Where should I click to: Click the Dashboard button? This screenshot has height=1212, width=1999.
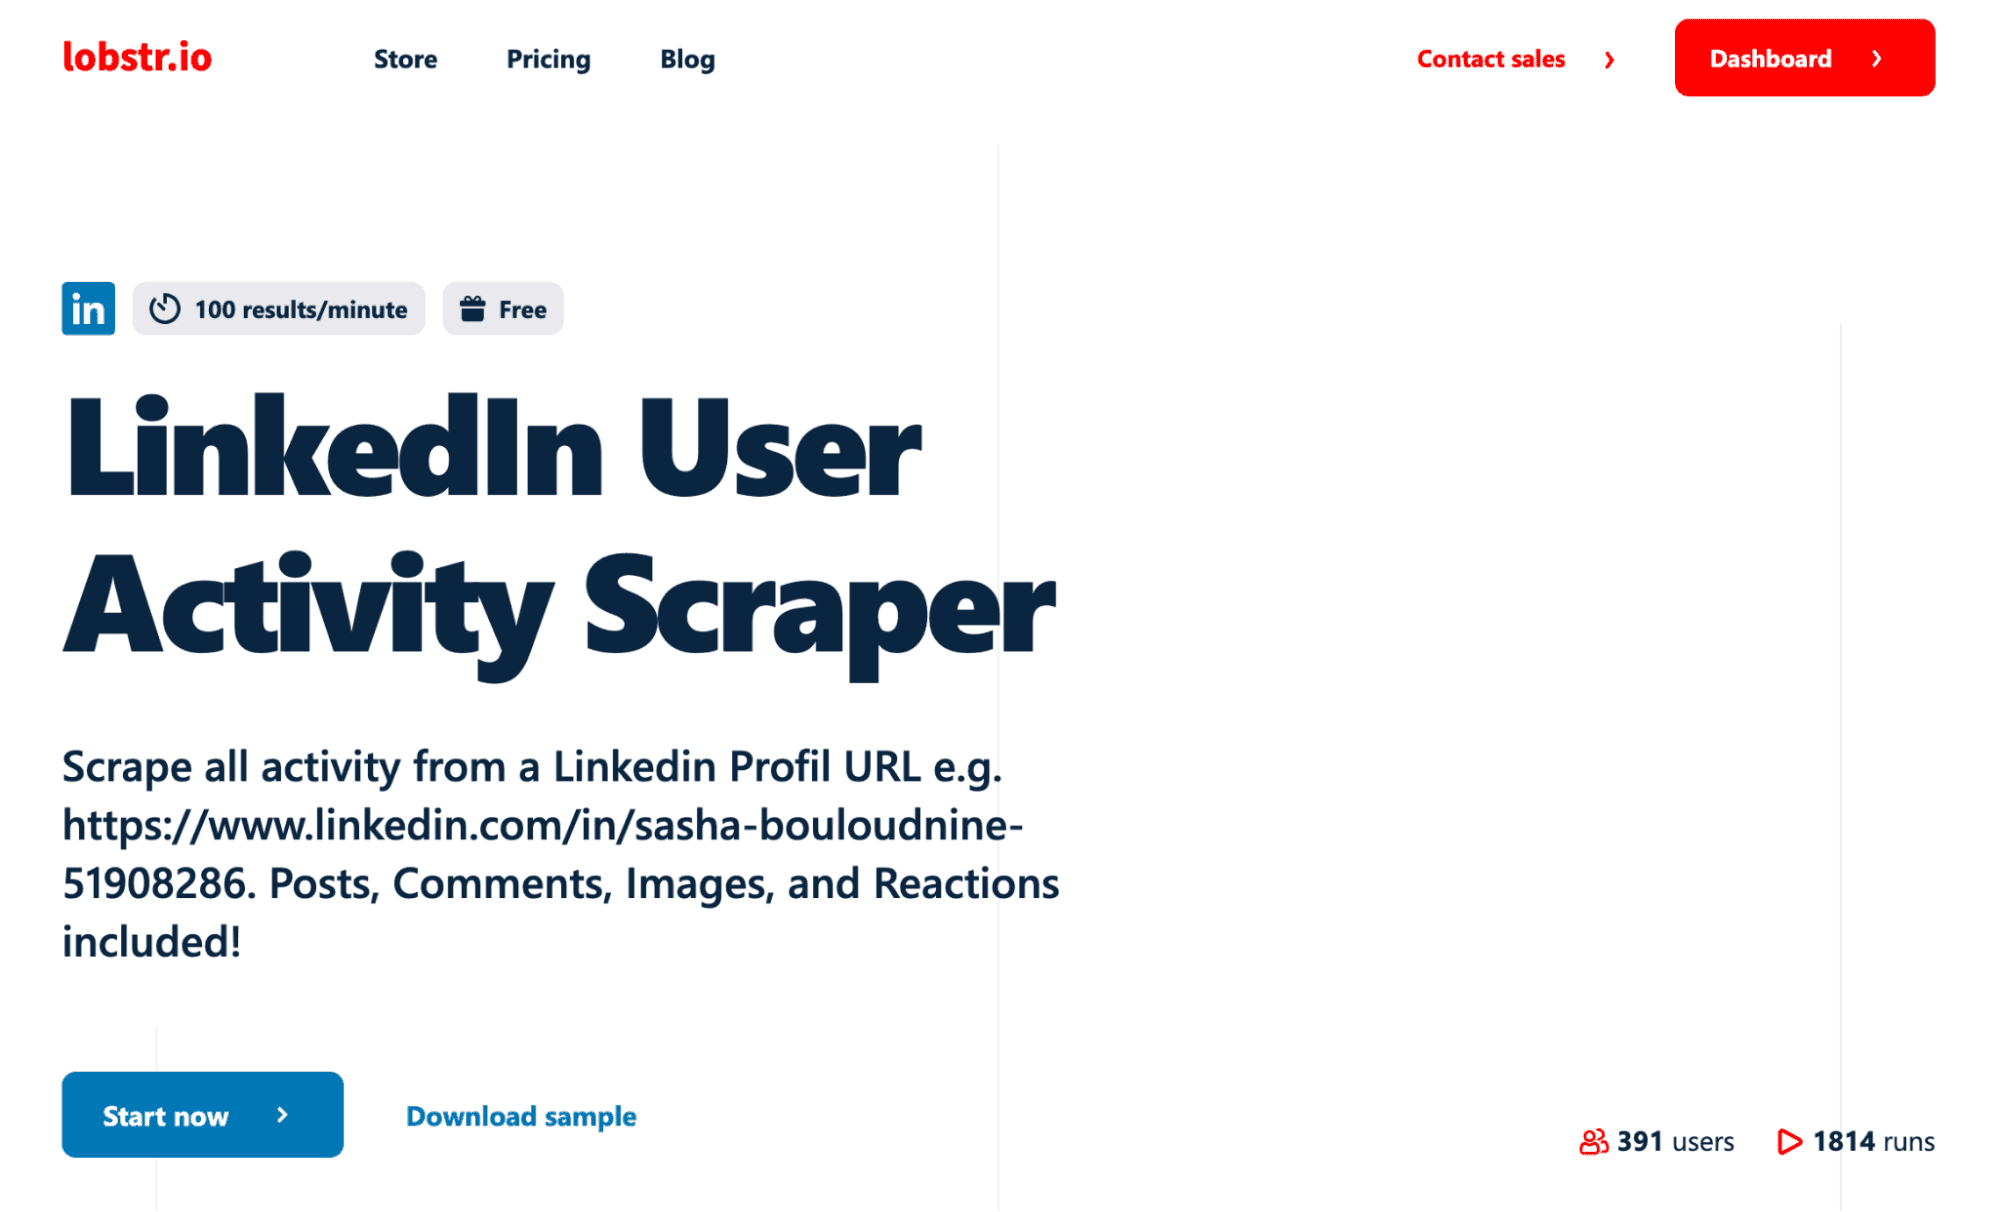point(1803,59)
